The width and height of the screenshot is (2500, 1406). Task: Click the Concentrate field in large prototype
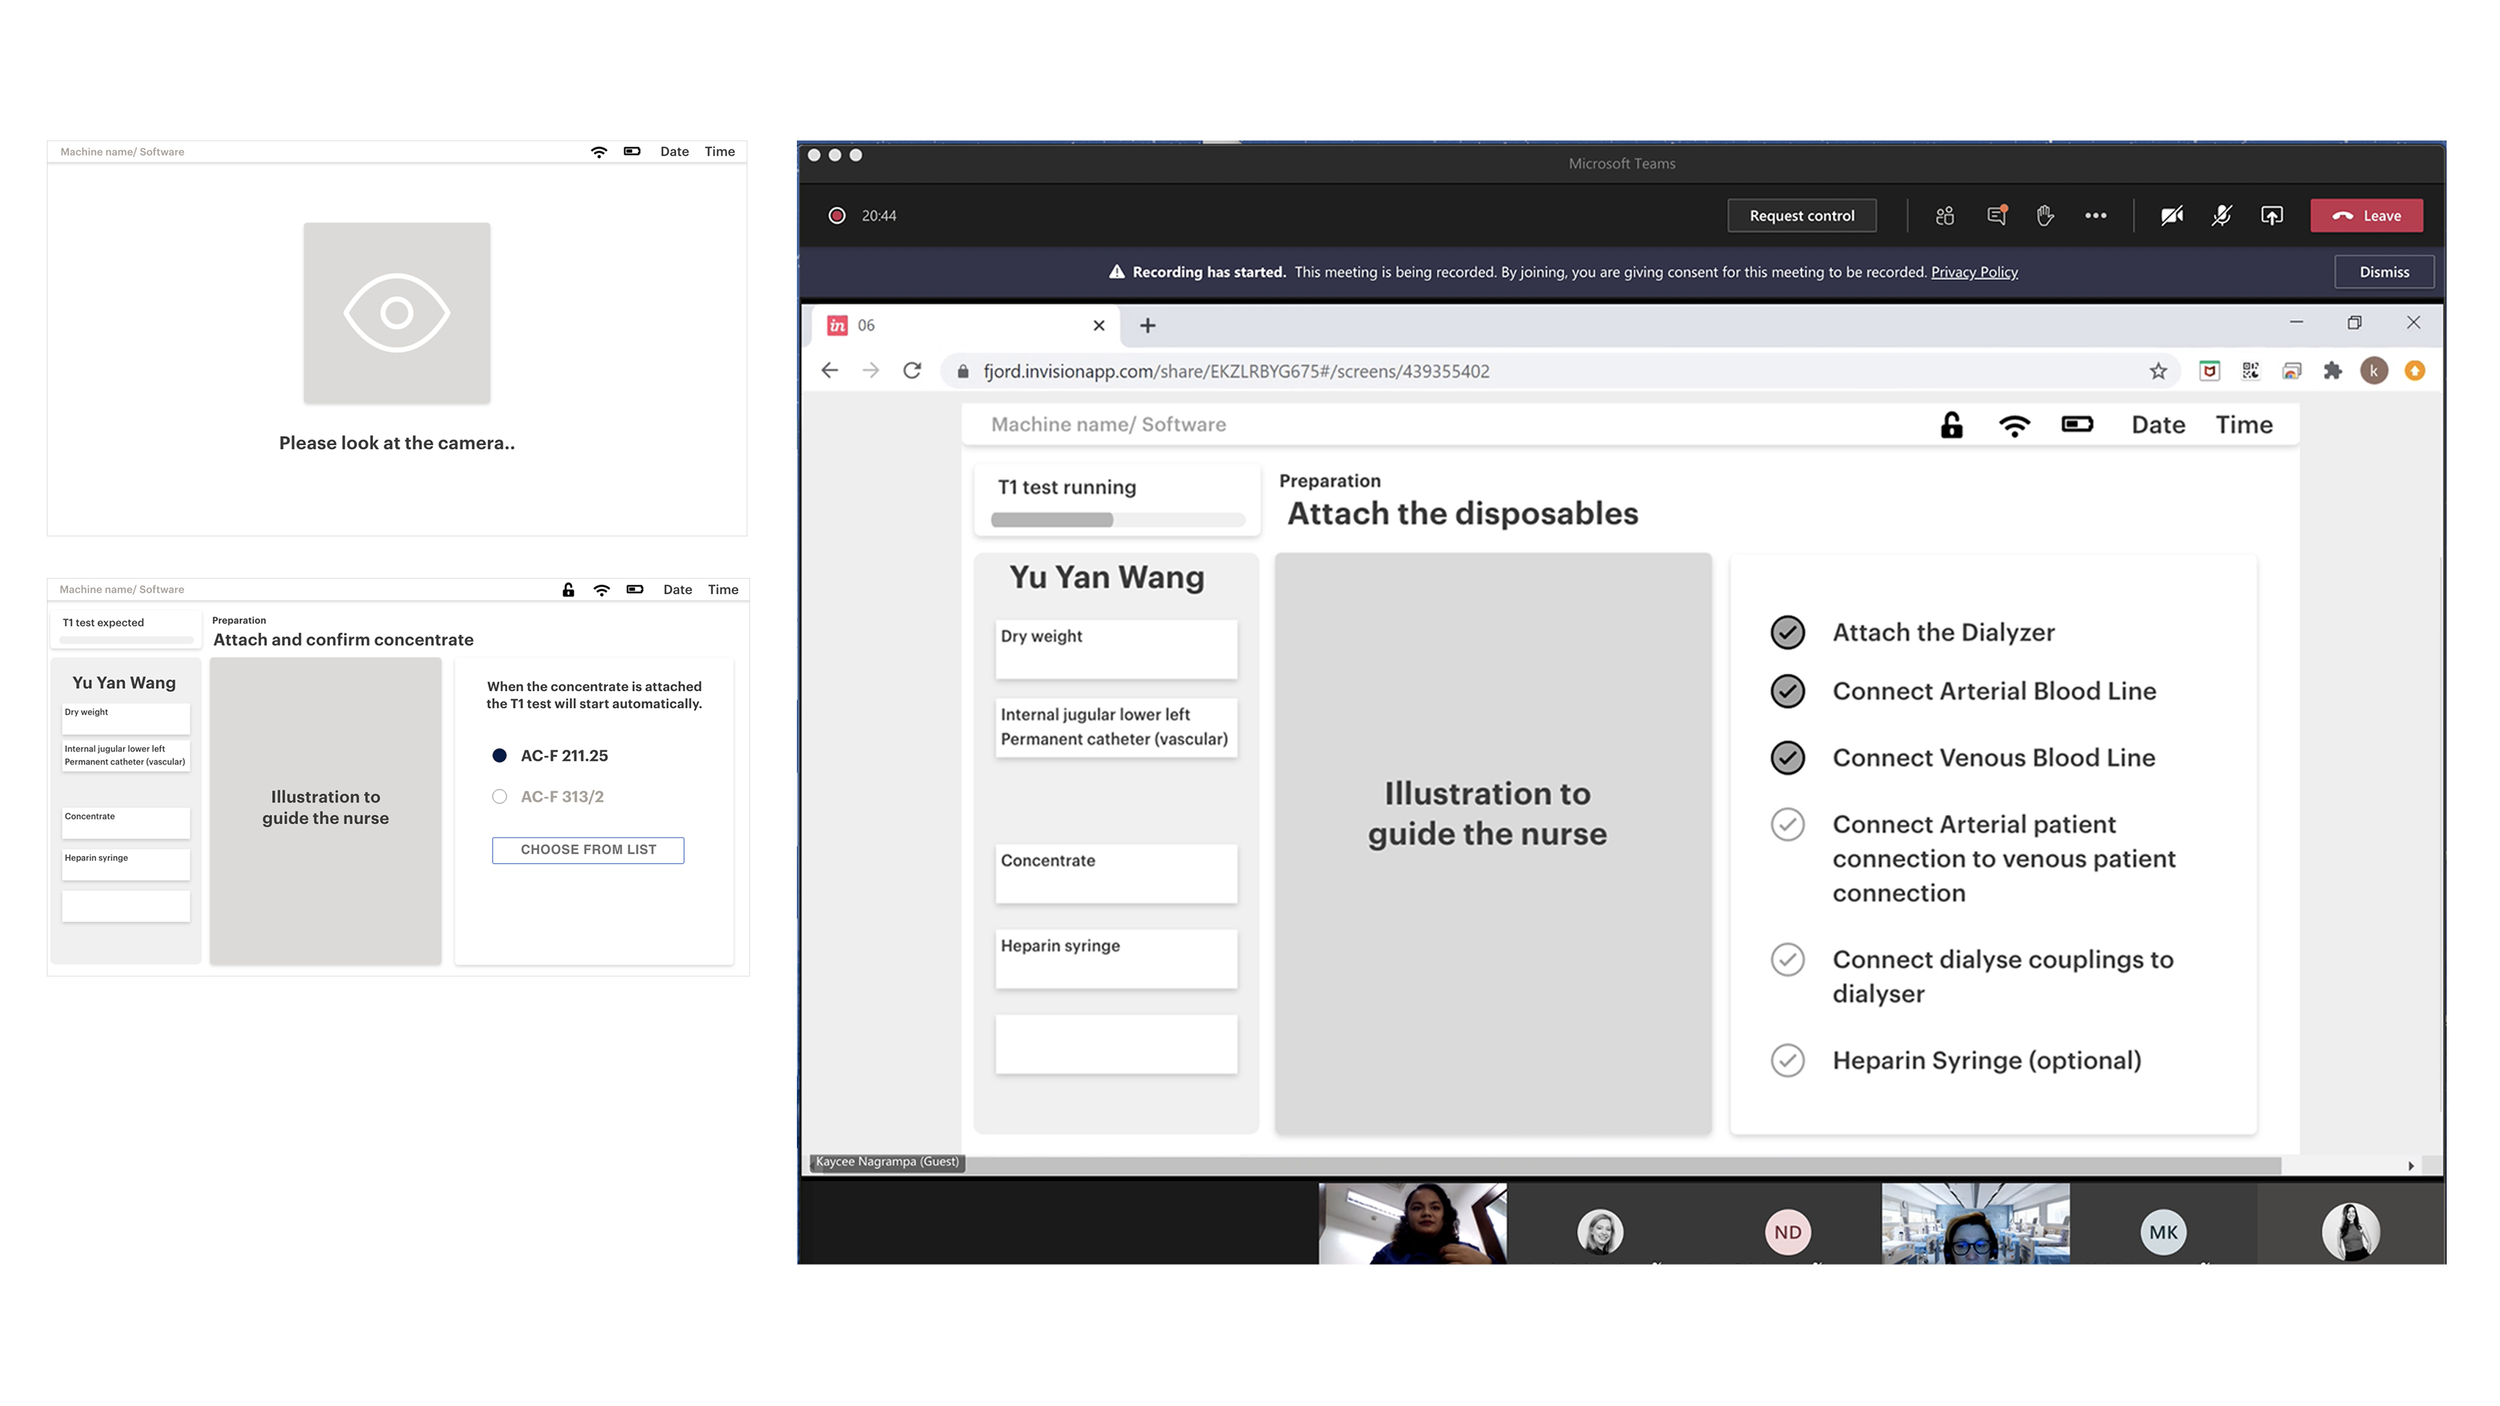click(x=1116, y=873)
